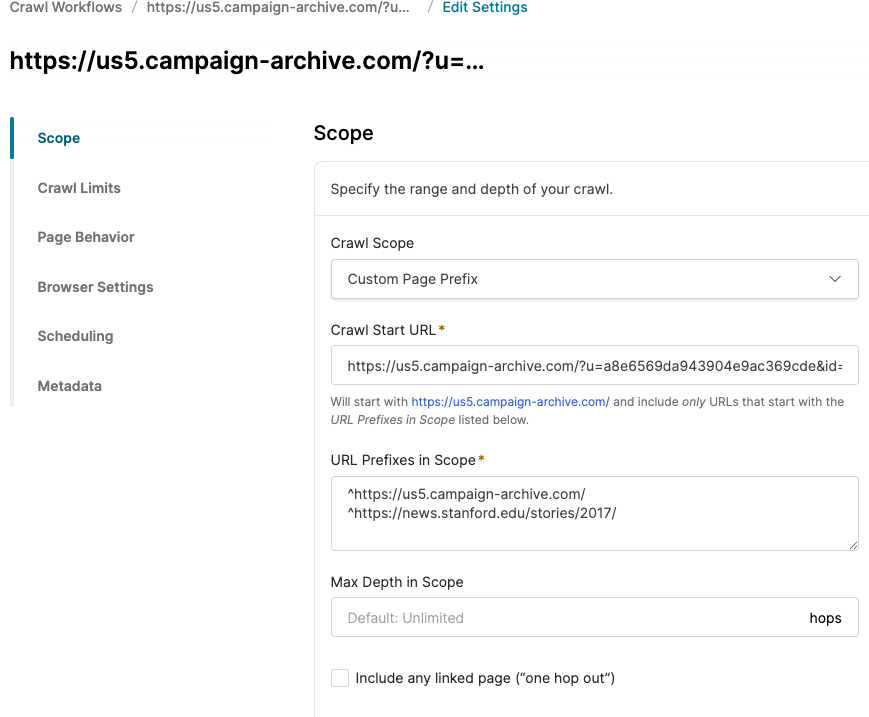This screenshot has width=869, height=717.
Task: Grab the textarea resize handle corner
Action: pos(853,546)
